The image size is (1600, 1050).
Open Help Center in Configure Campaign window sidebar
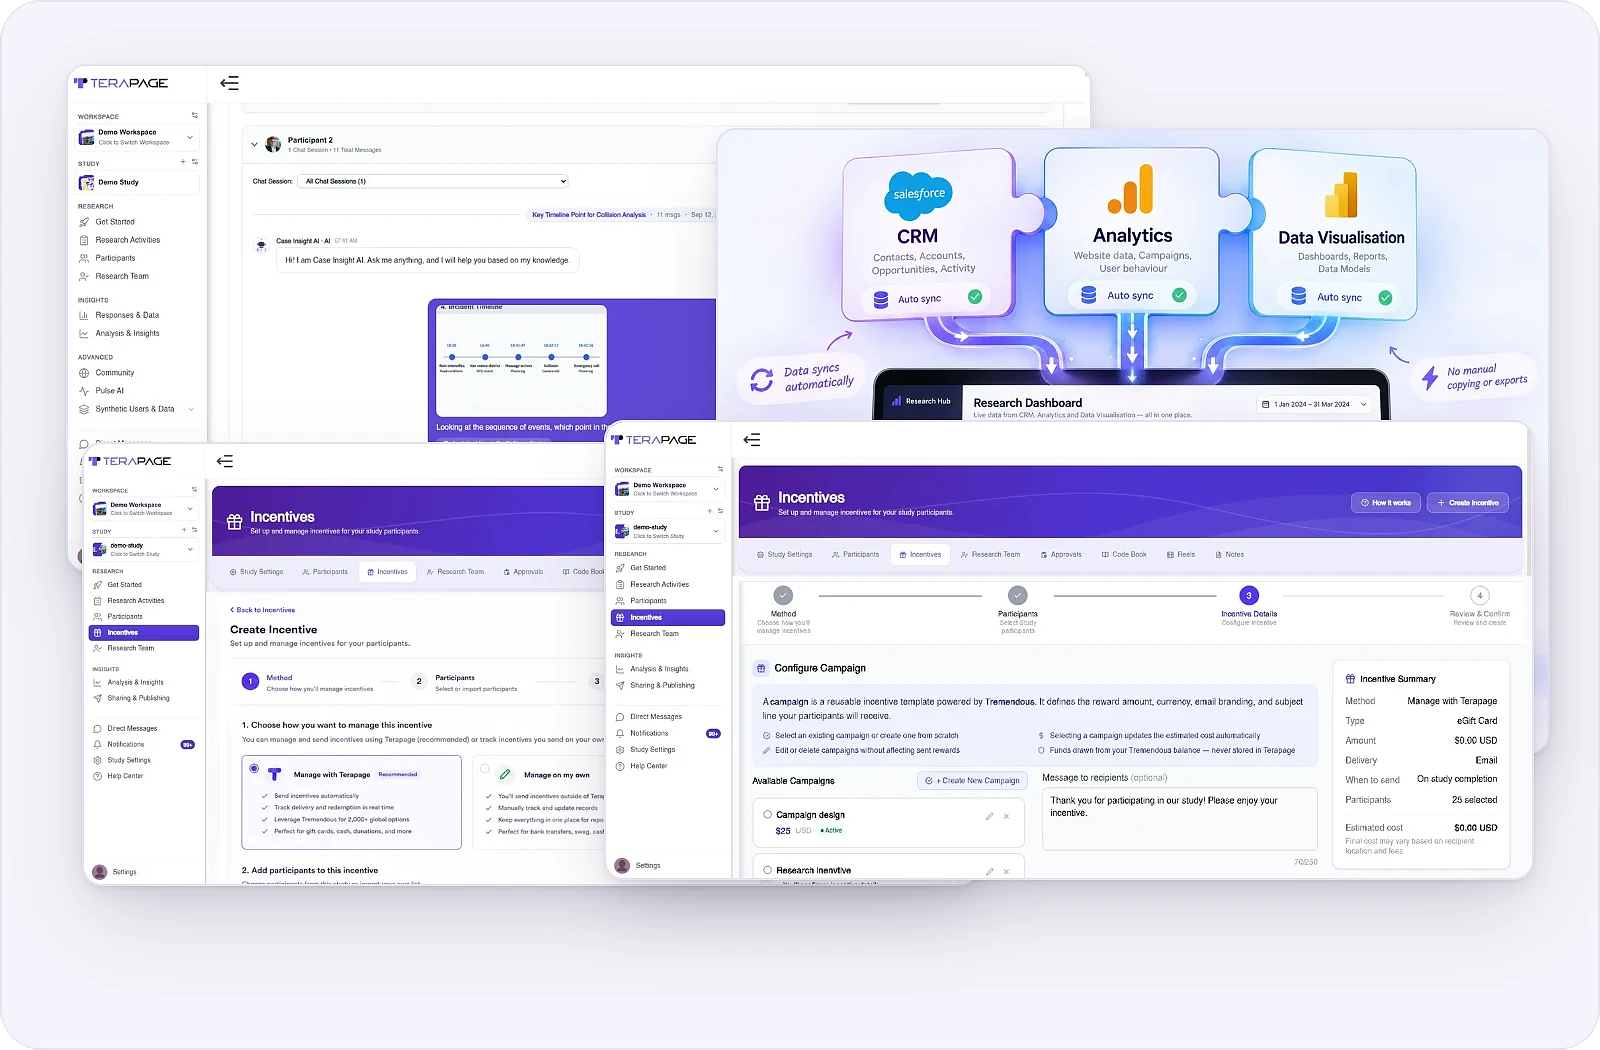pos(648,766)
